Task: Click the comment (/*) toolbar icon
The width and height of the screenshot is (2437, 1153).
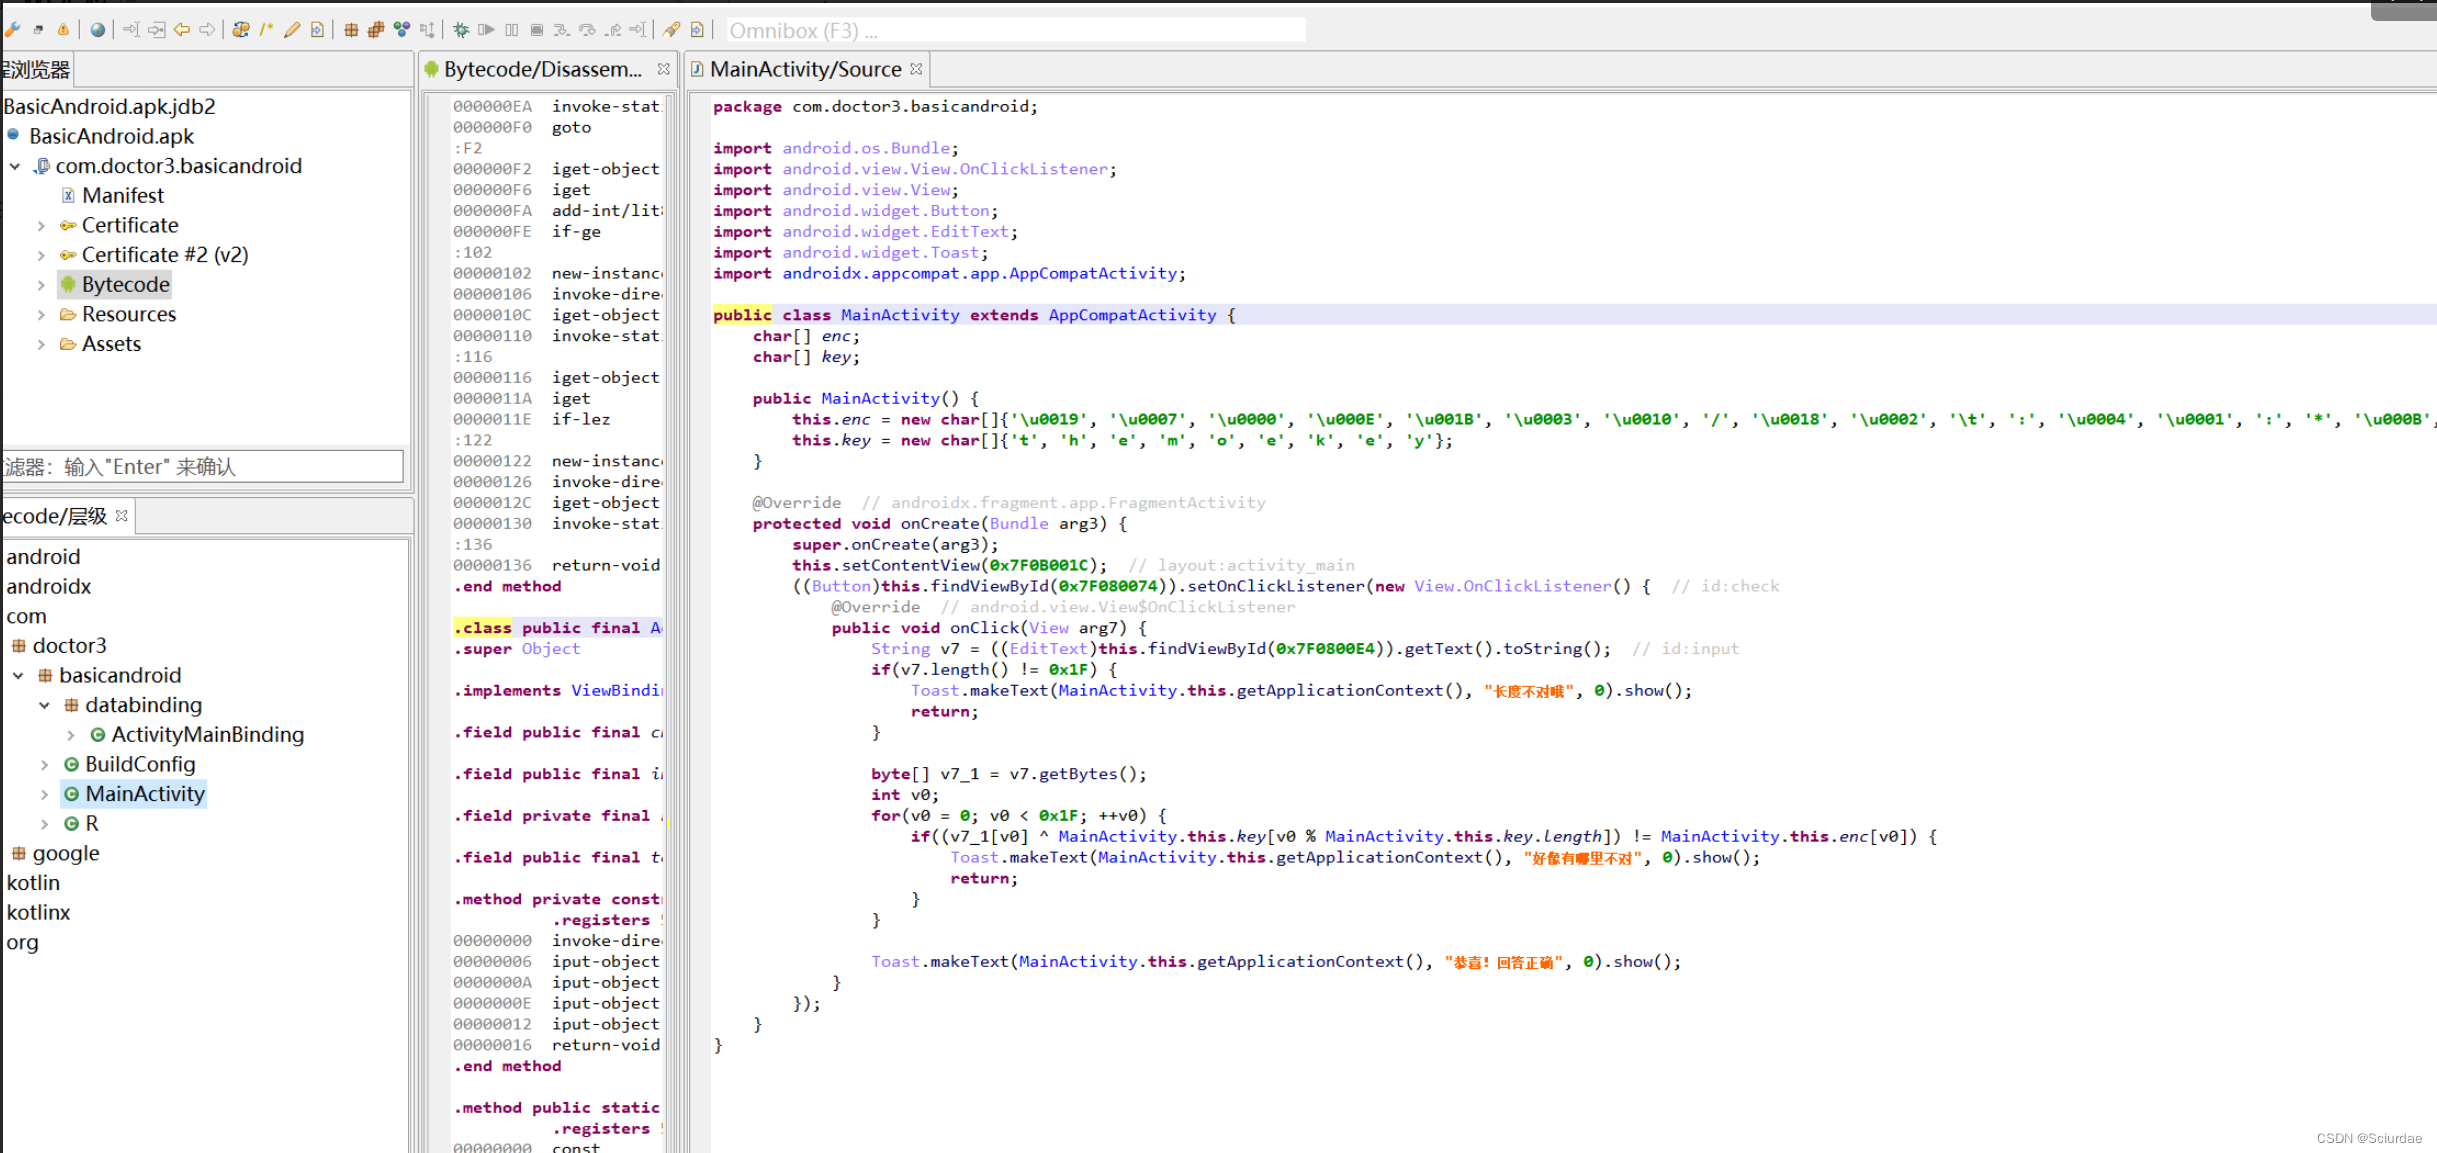Action: click(266, 30)
